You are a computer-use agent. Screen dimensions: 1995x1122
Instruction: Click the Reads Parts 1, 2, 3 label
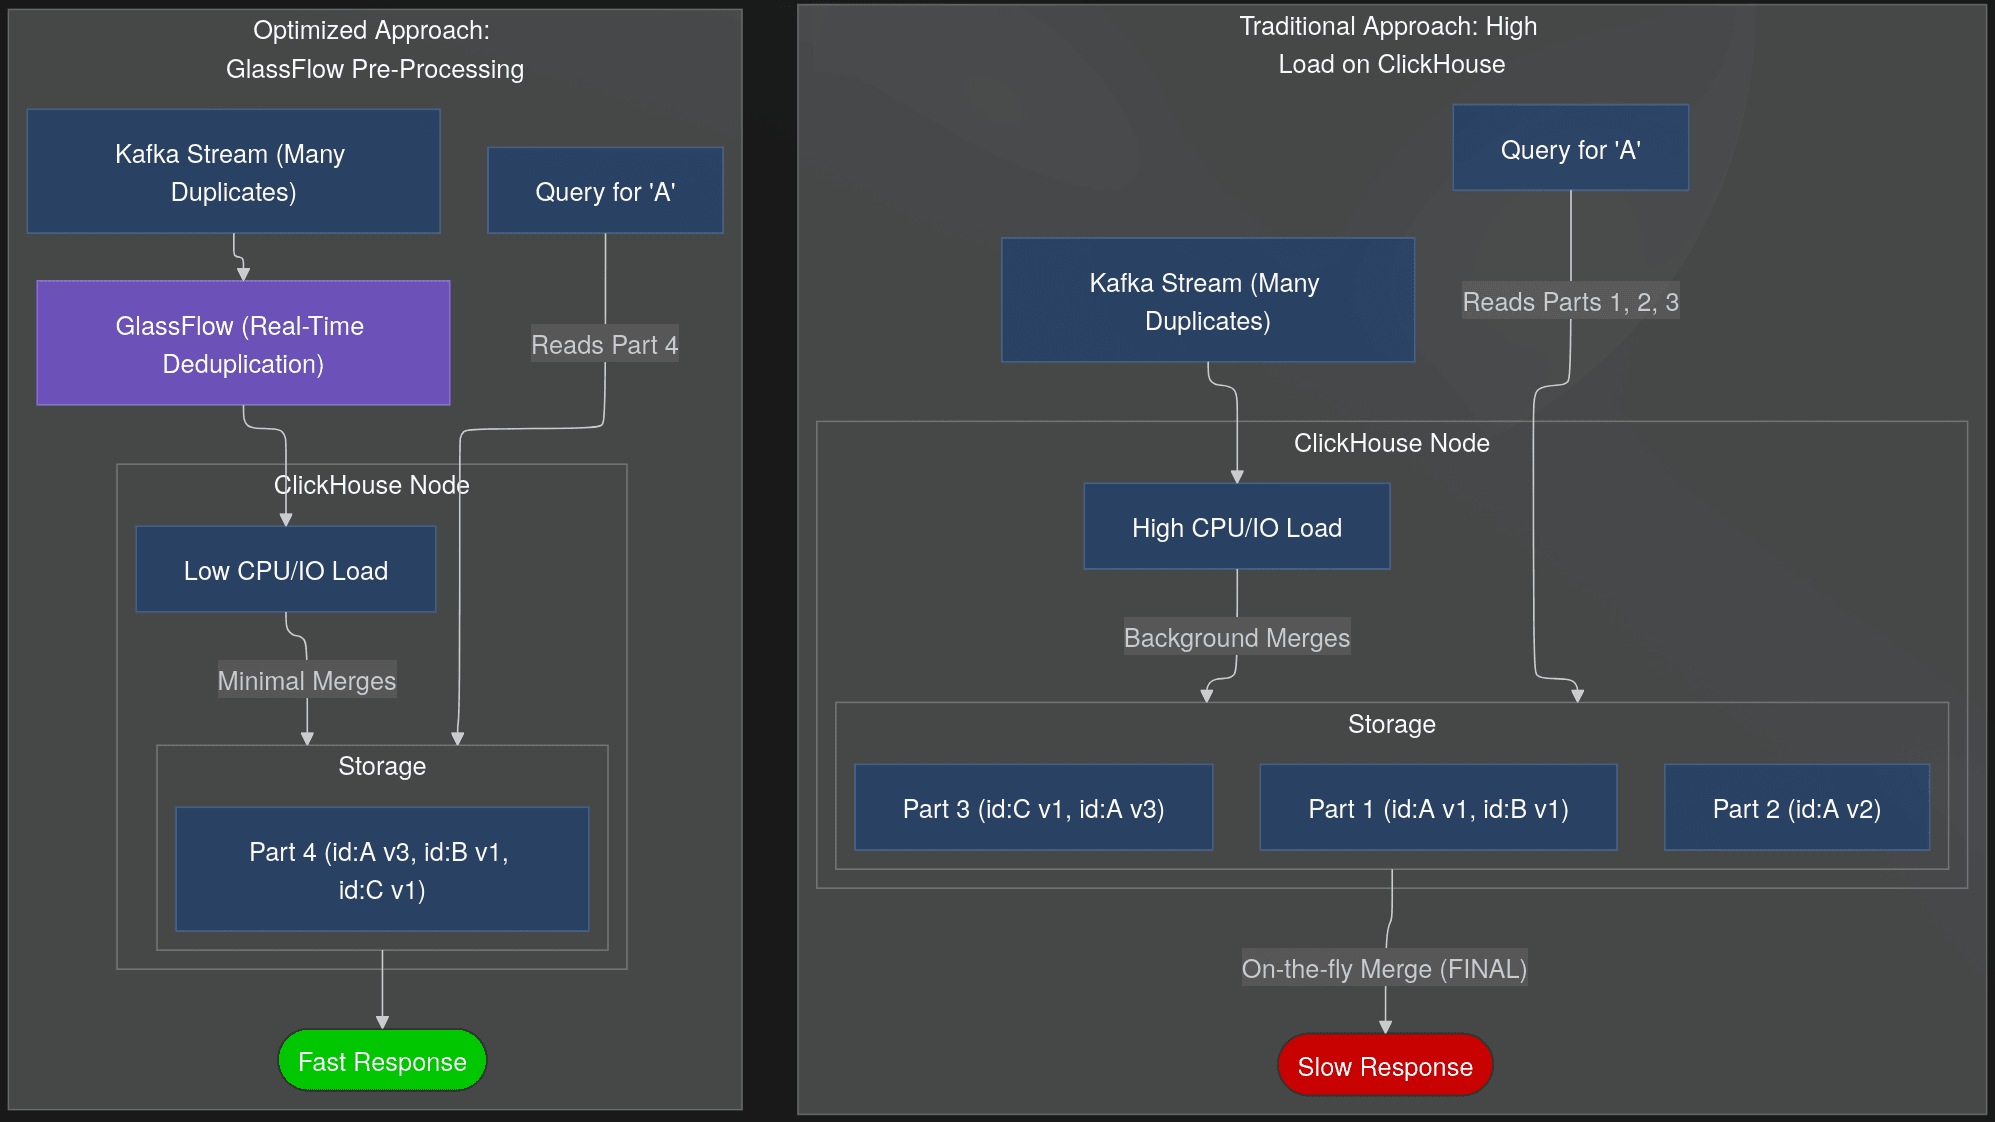(x=1570, y=302)
